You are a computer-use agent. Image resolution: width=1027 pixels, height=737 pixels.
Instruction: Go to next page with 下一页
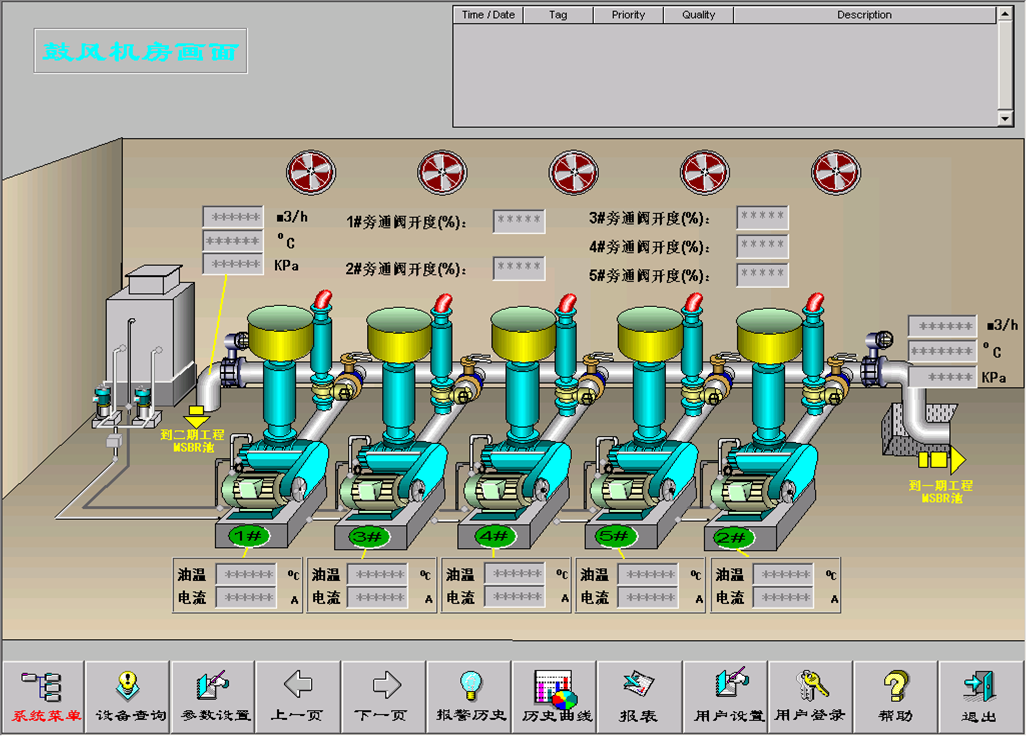coord(384,697)
